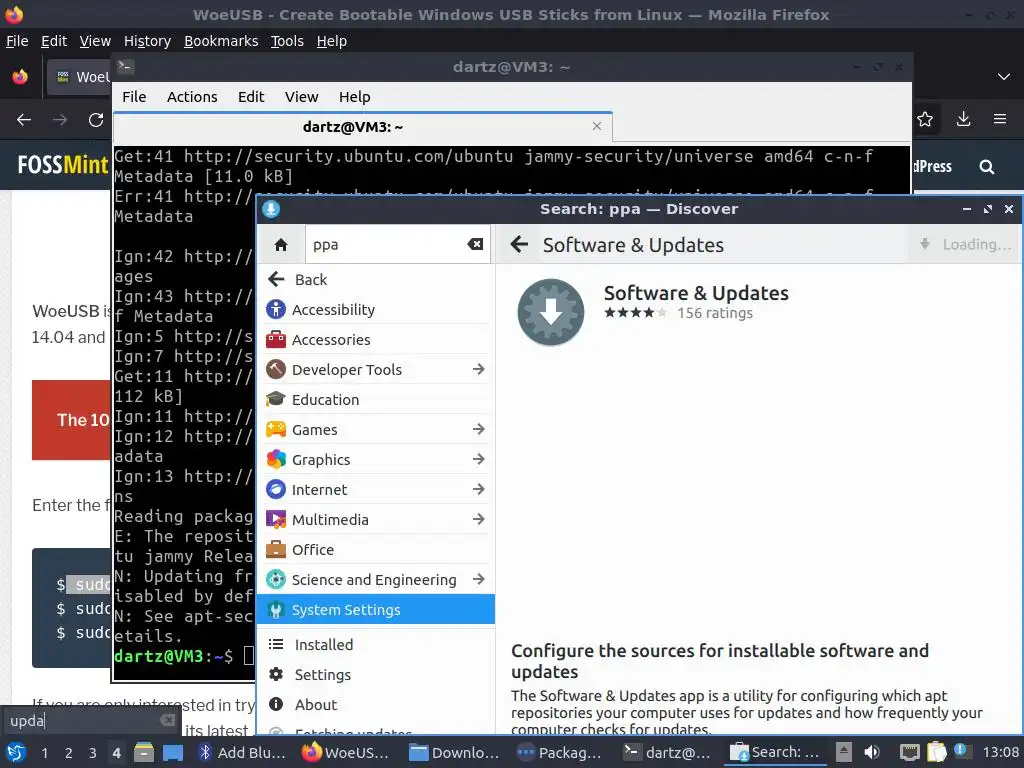Open terminal Edit menu
The width and height of the screenshot is (1024, 768).
[251, 97]
